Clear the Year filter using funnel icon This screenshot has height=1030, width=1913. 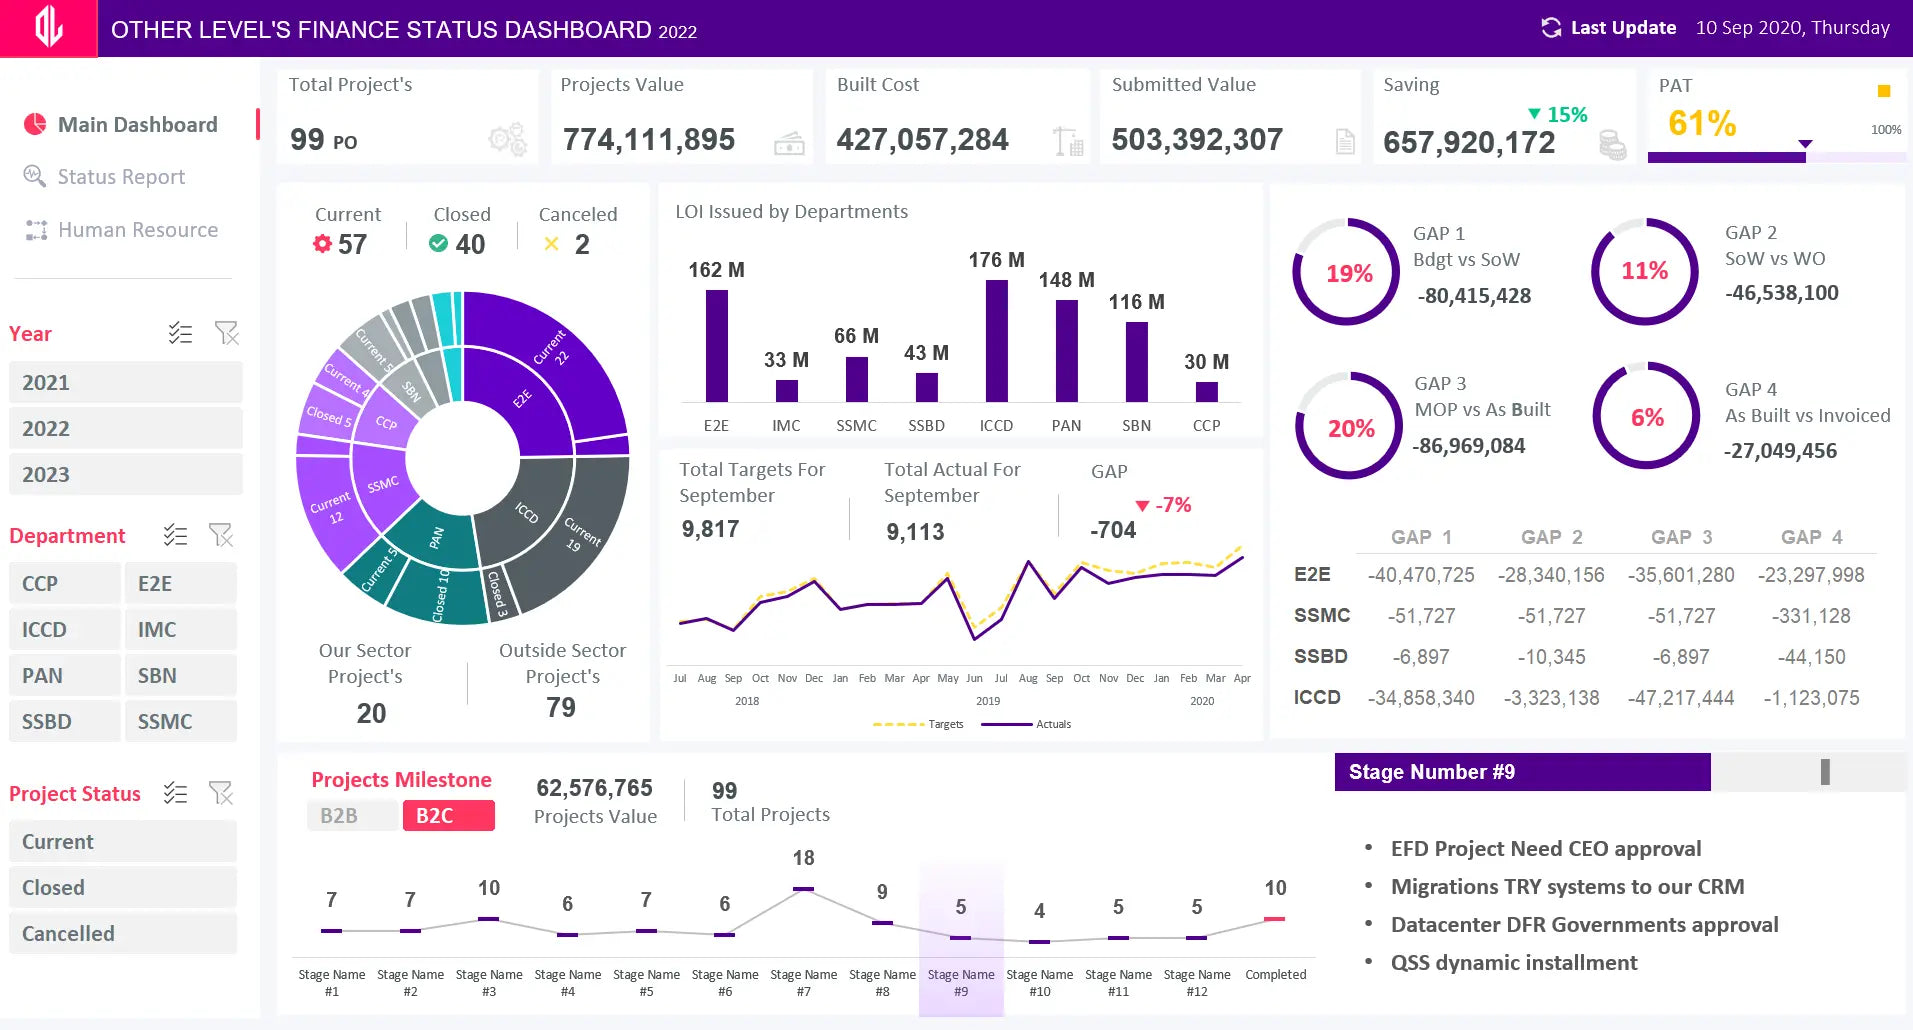tap(227, 333)
